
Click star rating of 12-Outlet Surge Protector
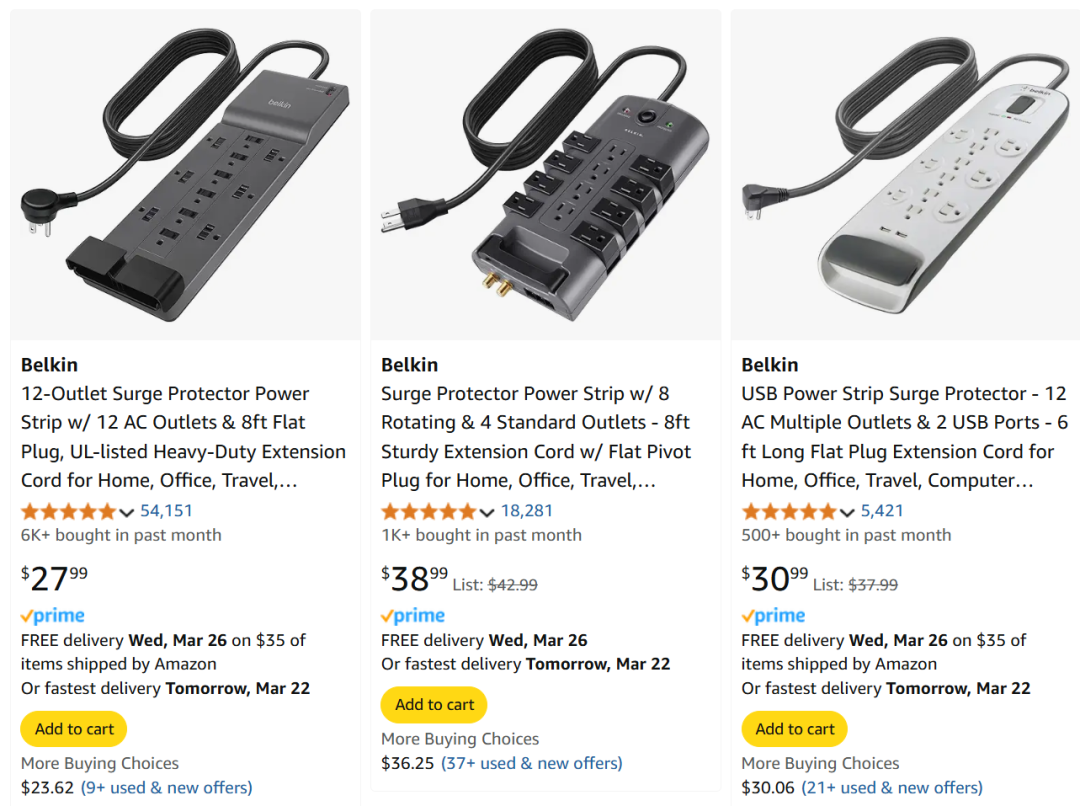[x=68, y=511]
